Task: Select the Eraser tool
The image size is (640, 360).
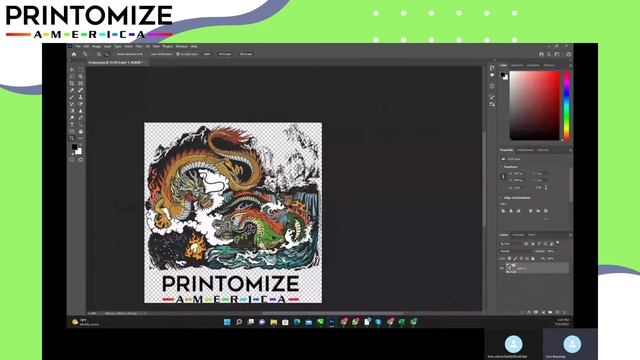Action: click(80, 104)
